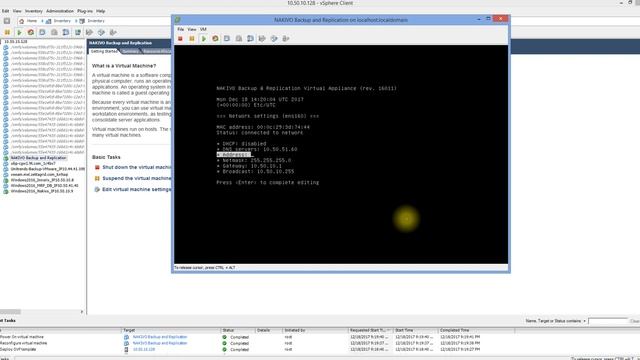This screenshot has height=360, width=640.
Task: Select Windows2016_Nakivo VM in inventory tree
Action: pyautogui.click(x=42, y=191)
